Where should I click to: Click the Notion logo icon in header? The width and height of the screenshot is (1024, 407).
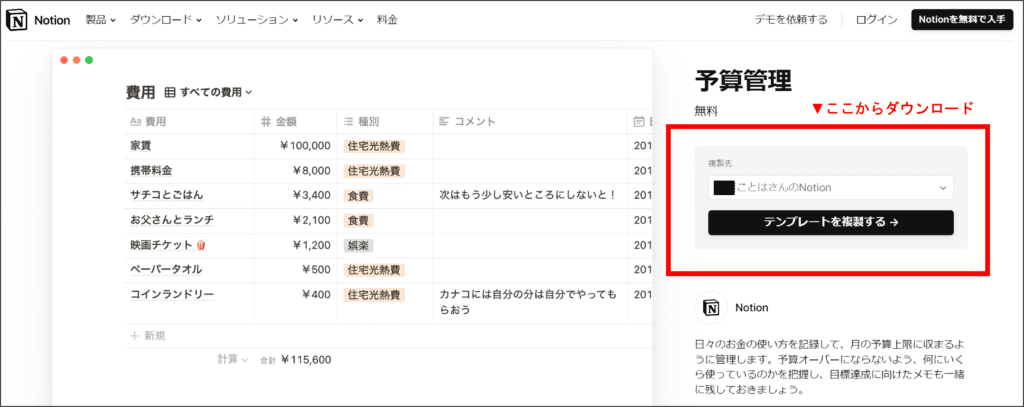(17, 20)
